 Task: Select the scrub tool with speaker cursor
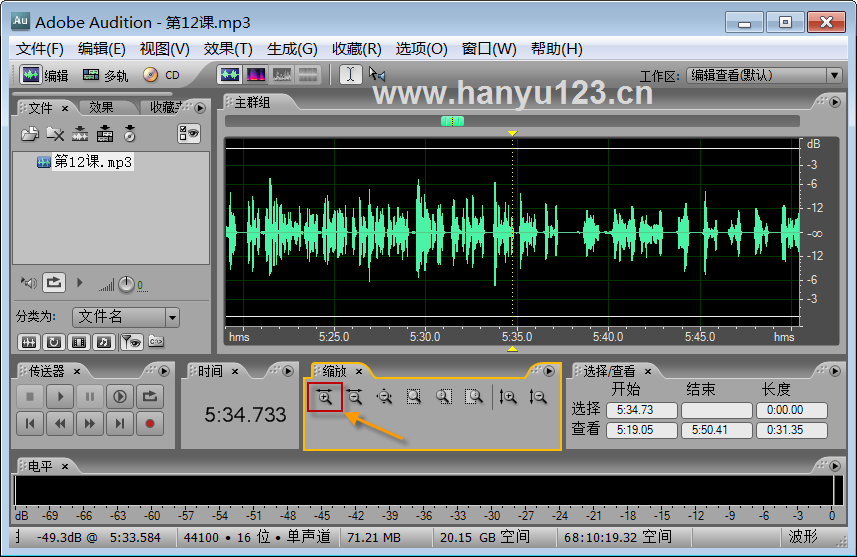[377, 74]
